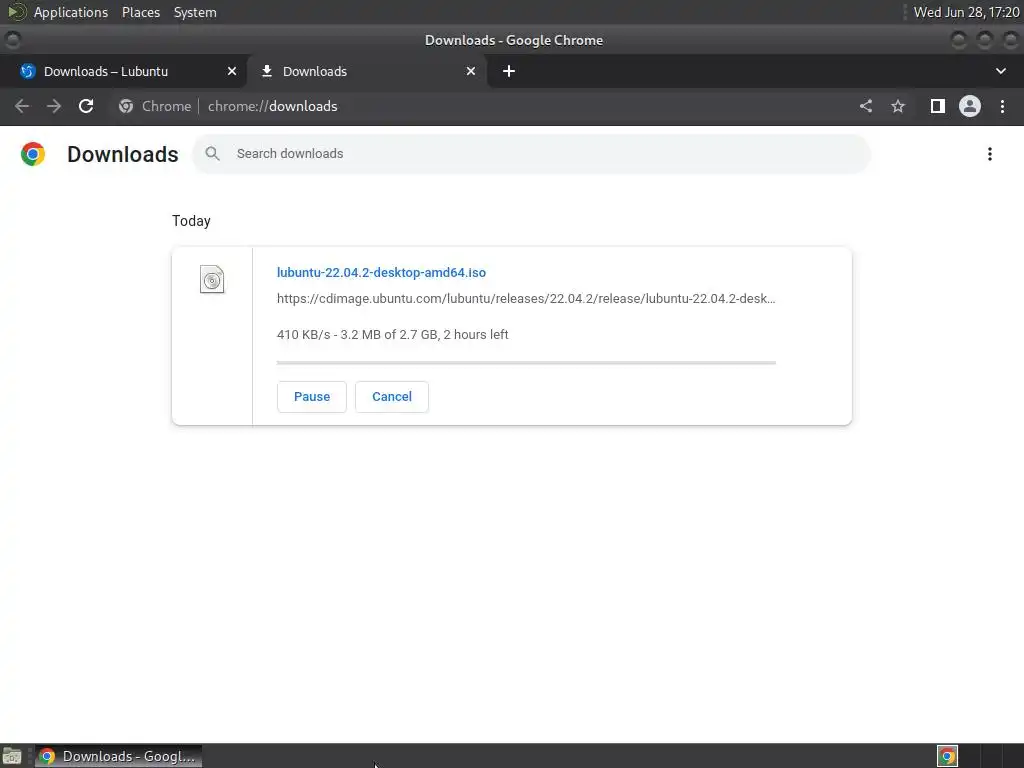The image size is (1024, 768).
Task: Click the cdimage.ubuntu.com source URL
Action: point(526,298)
